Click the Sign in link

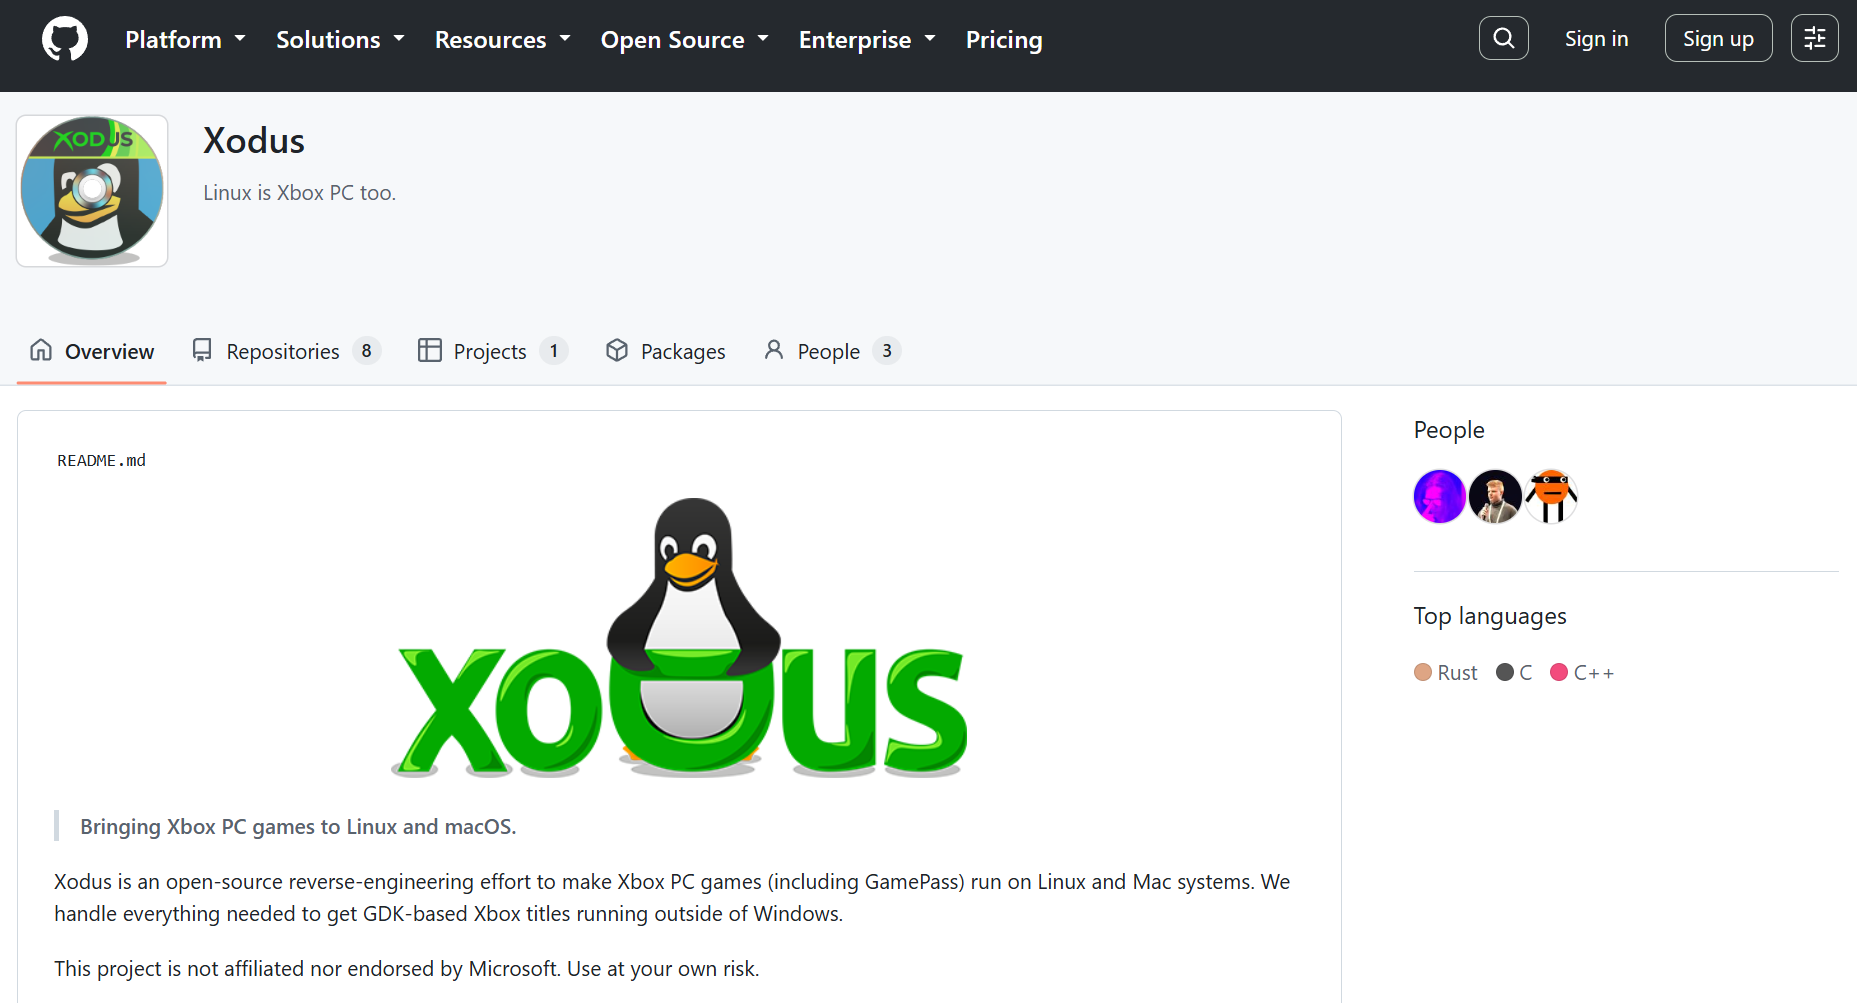coord(1596,39)
